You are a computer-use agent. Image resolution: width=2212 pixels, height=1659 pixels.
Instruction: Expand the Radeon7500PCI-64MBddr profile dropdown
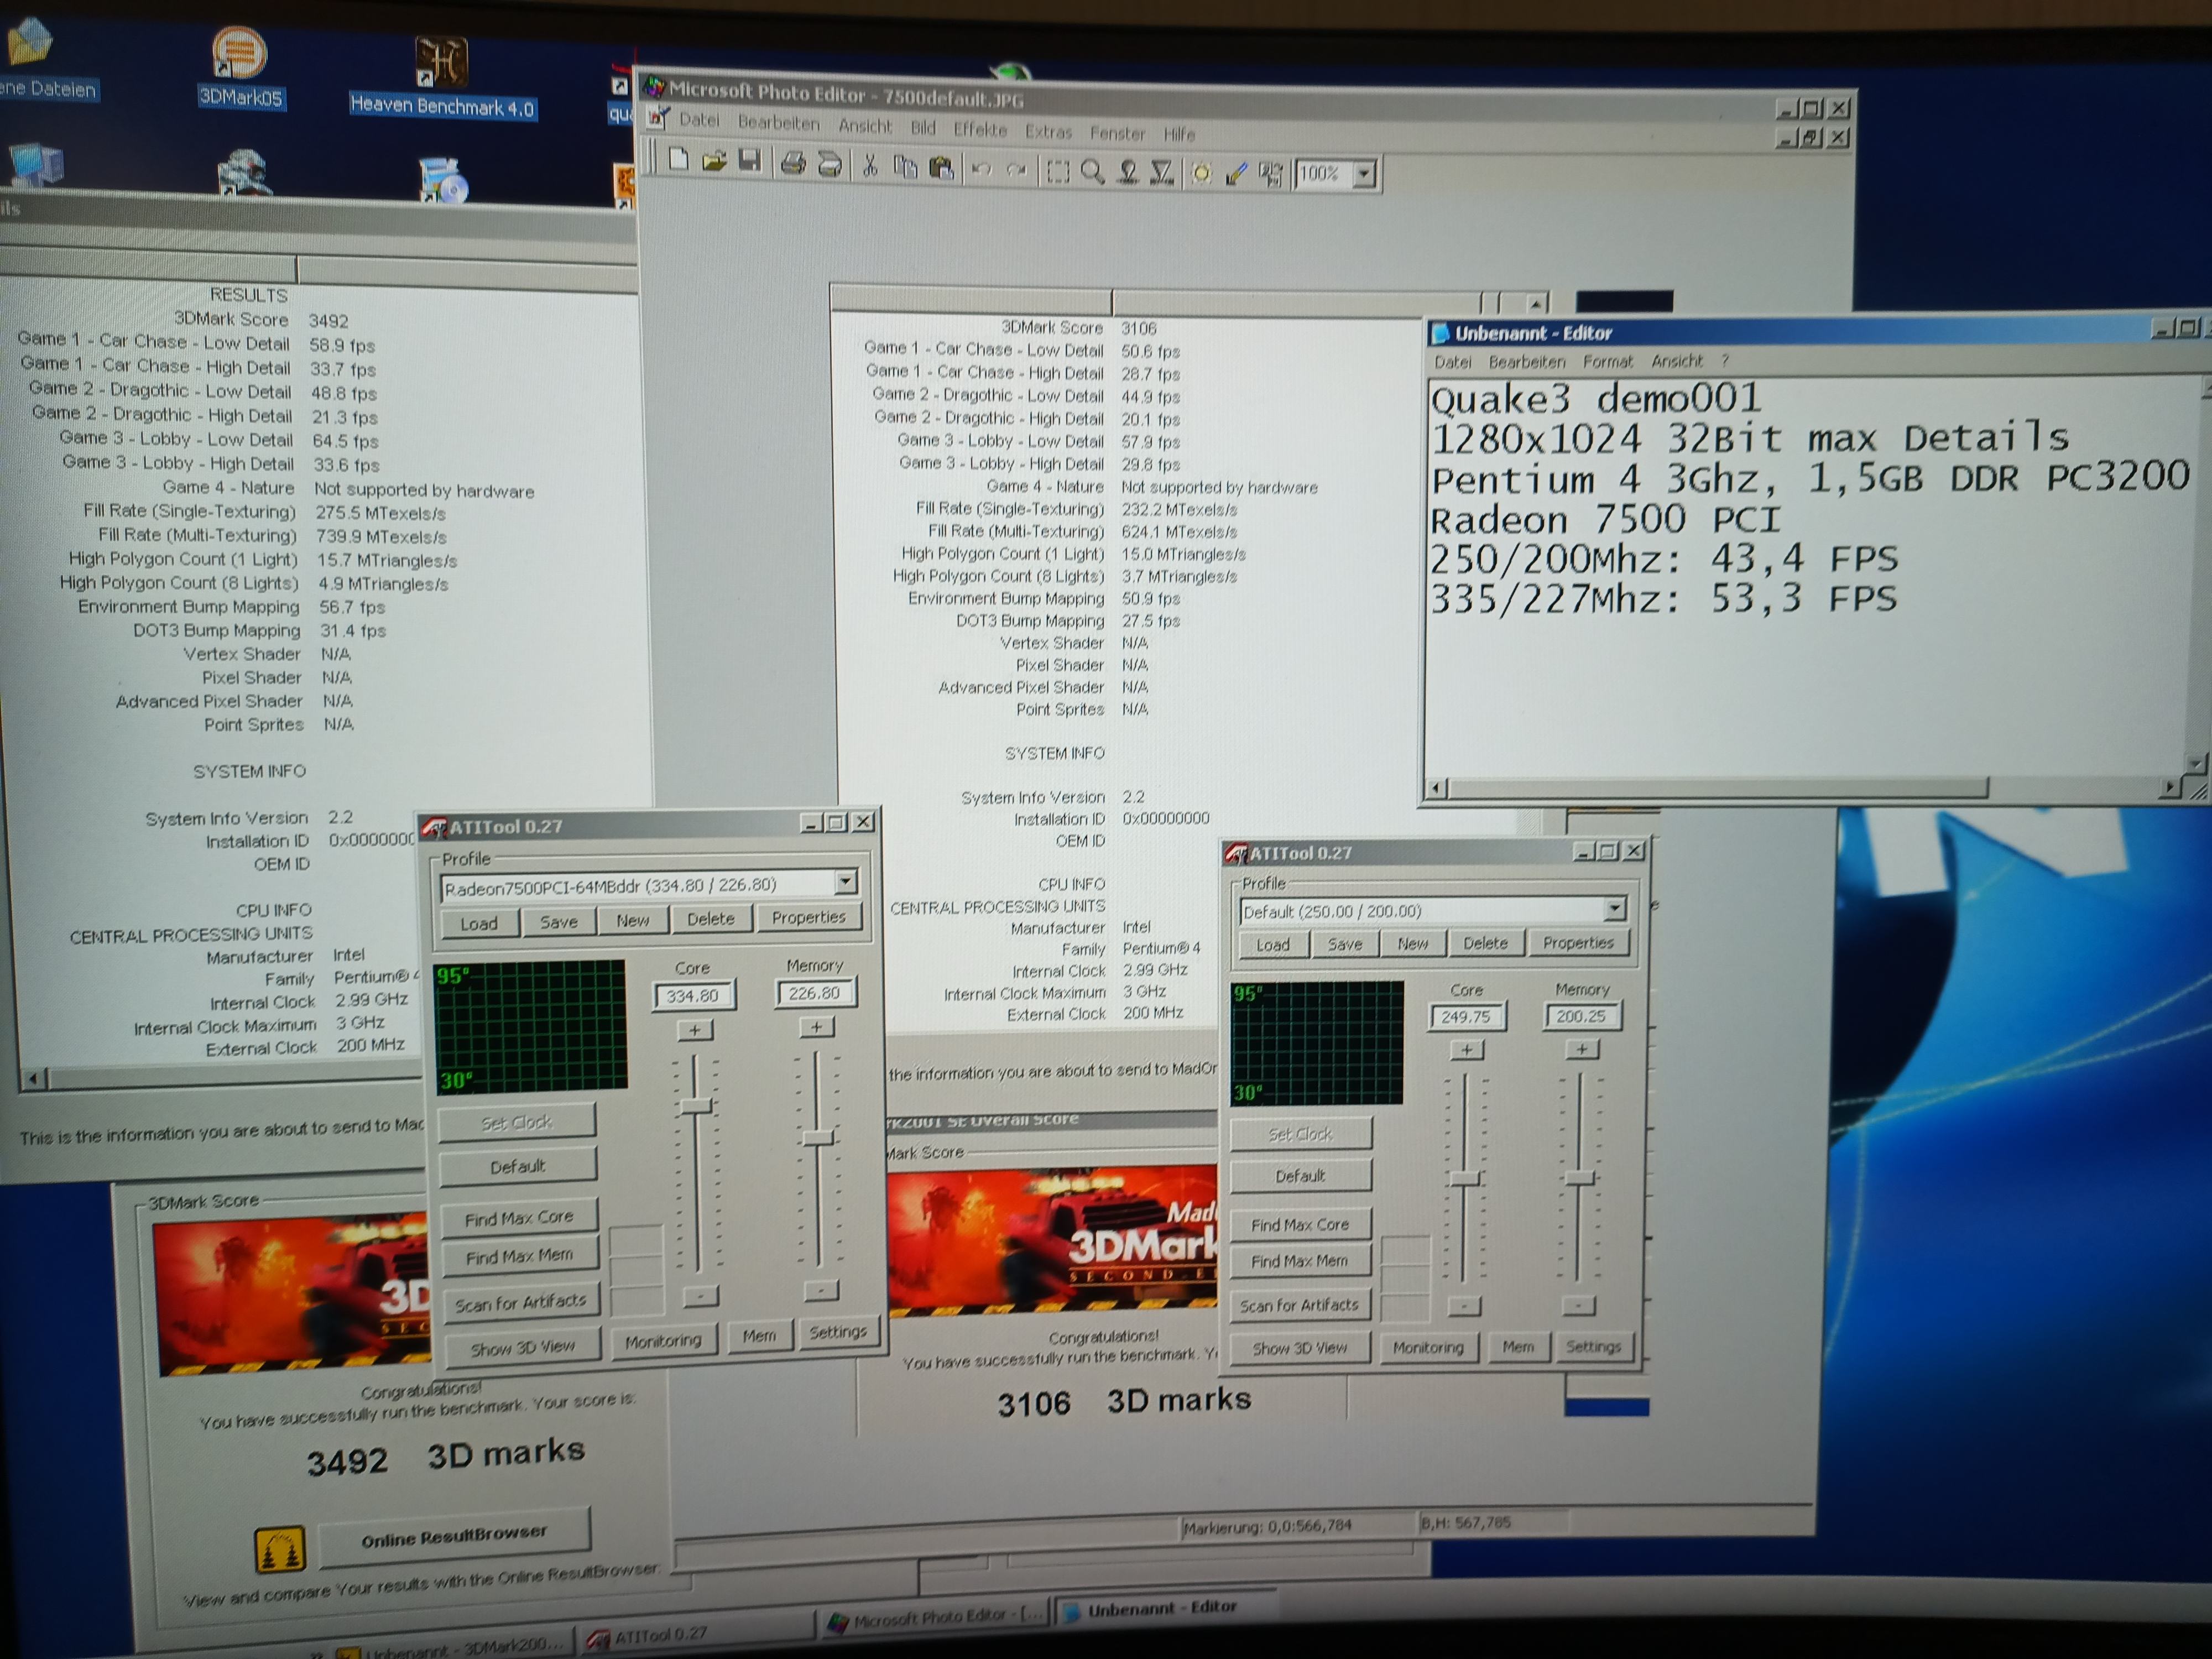pos(846,882)
